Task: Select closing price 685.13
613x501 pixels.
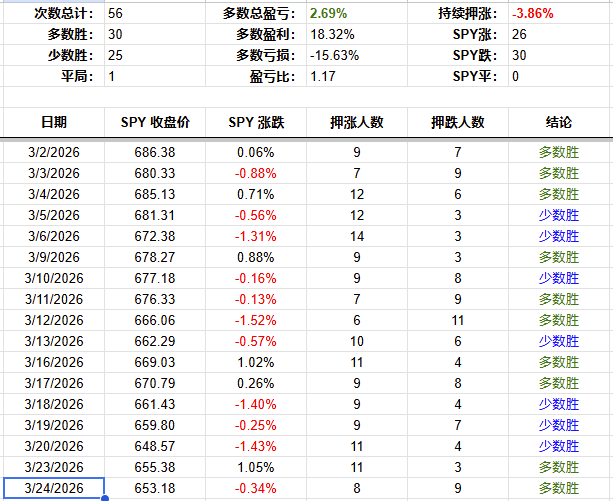Action: [x=155, y=194]
